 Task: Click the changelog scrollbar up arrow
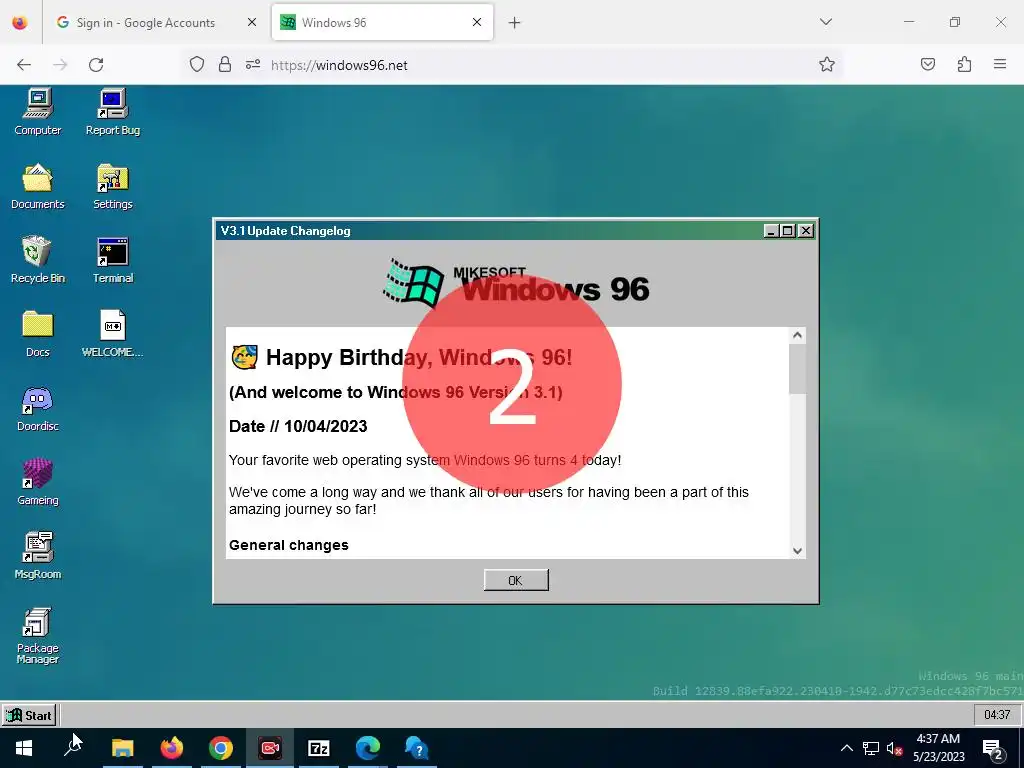[797, 336]
